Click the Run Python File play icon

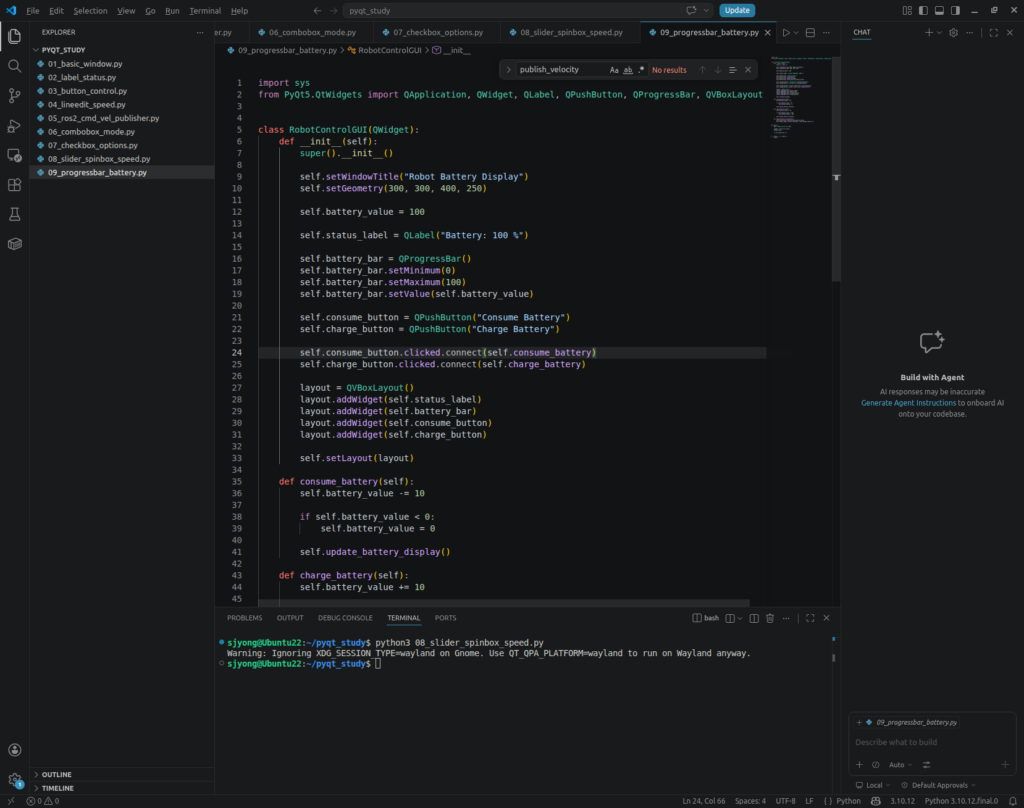[x=786, y=33]
